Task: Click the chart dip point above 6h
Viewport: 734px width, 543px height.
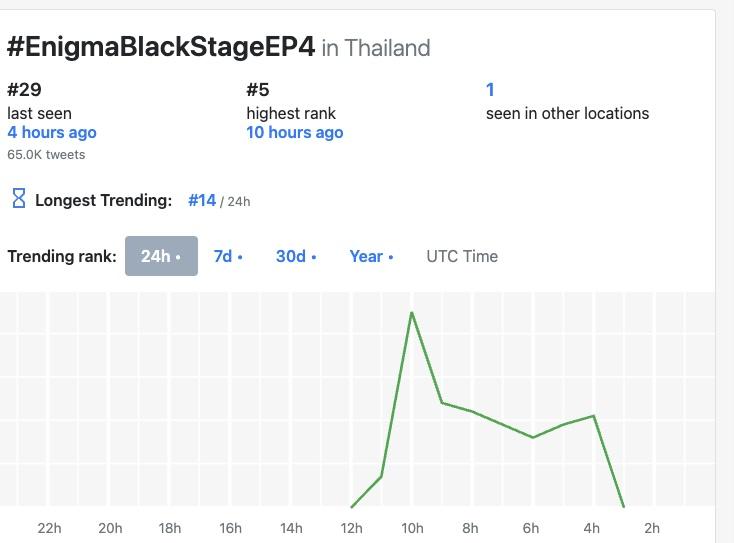Action: (x=533, y=437)
